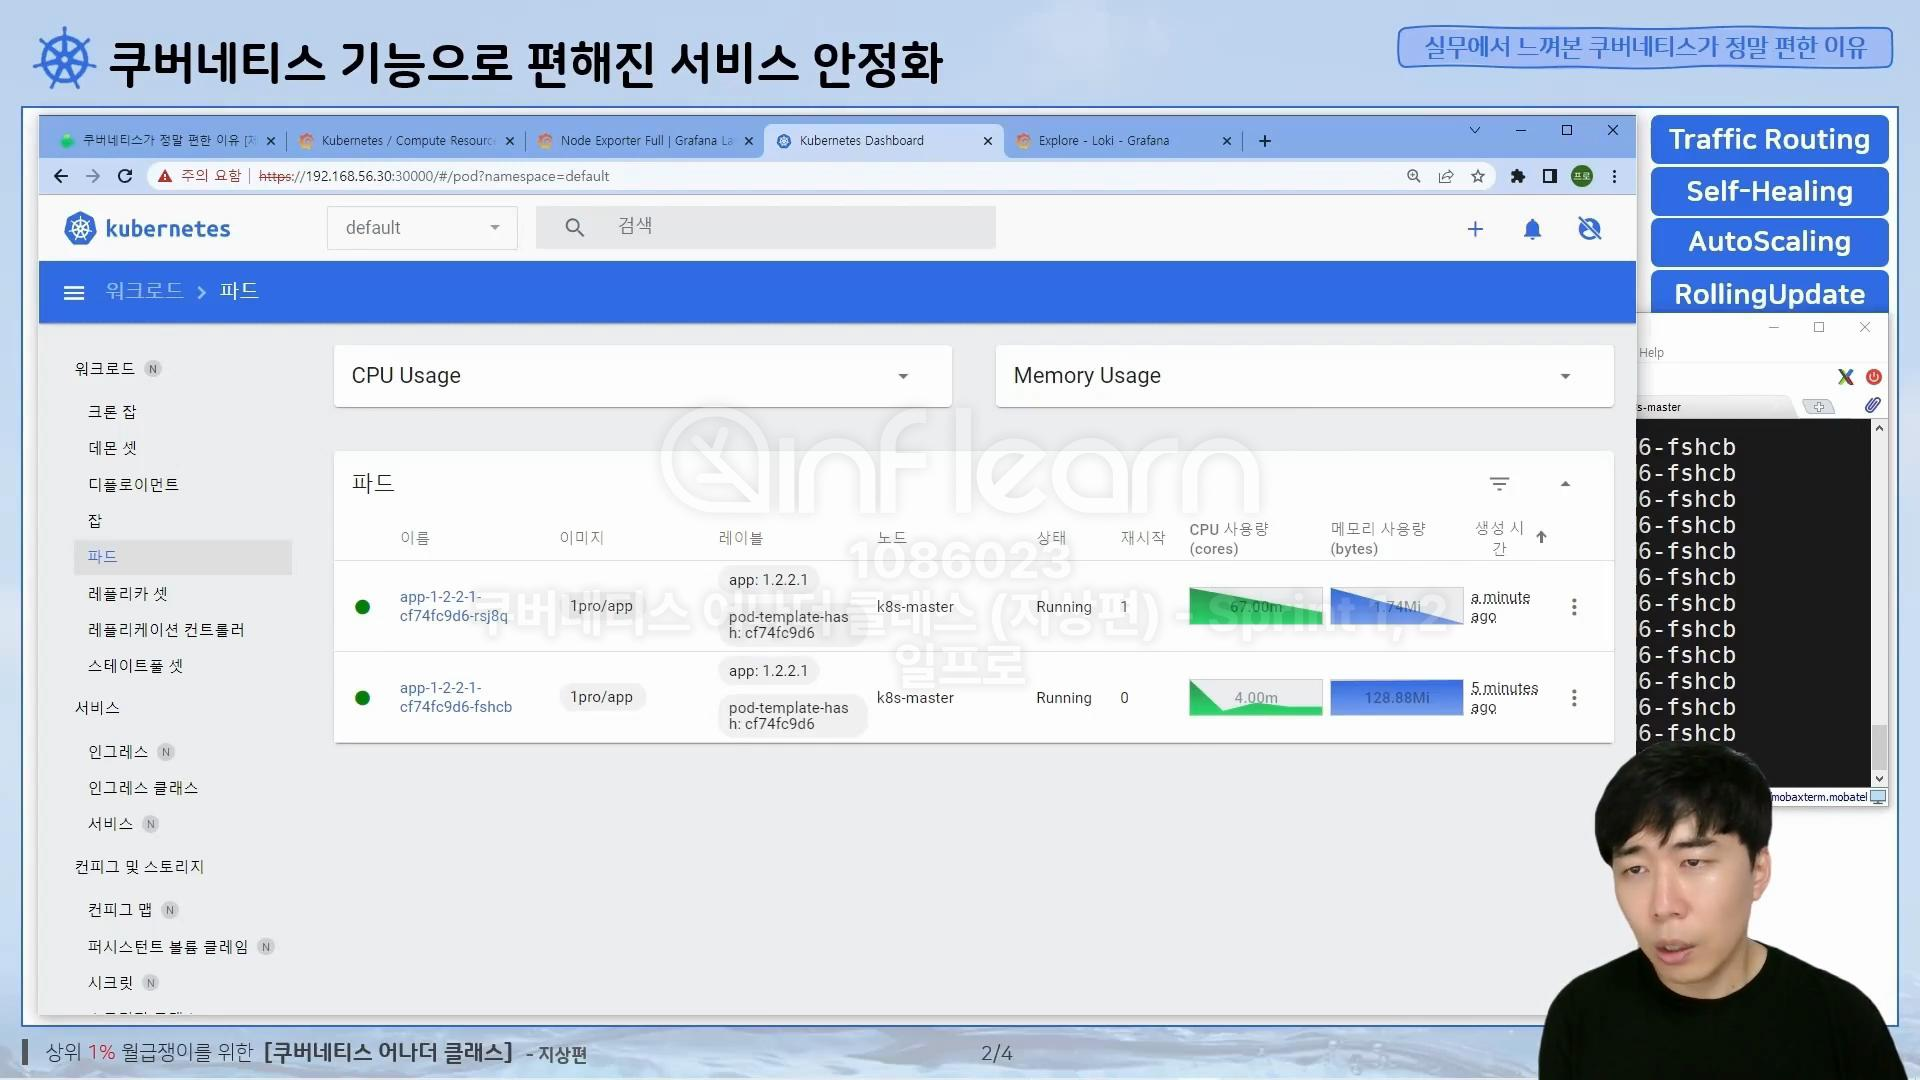Click the pod list filter icon

tap(1499, 484)
